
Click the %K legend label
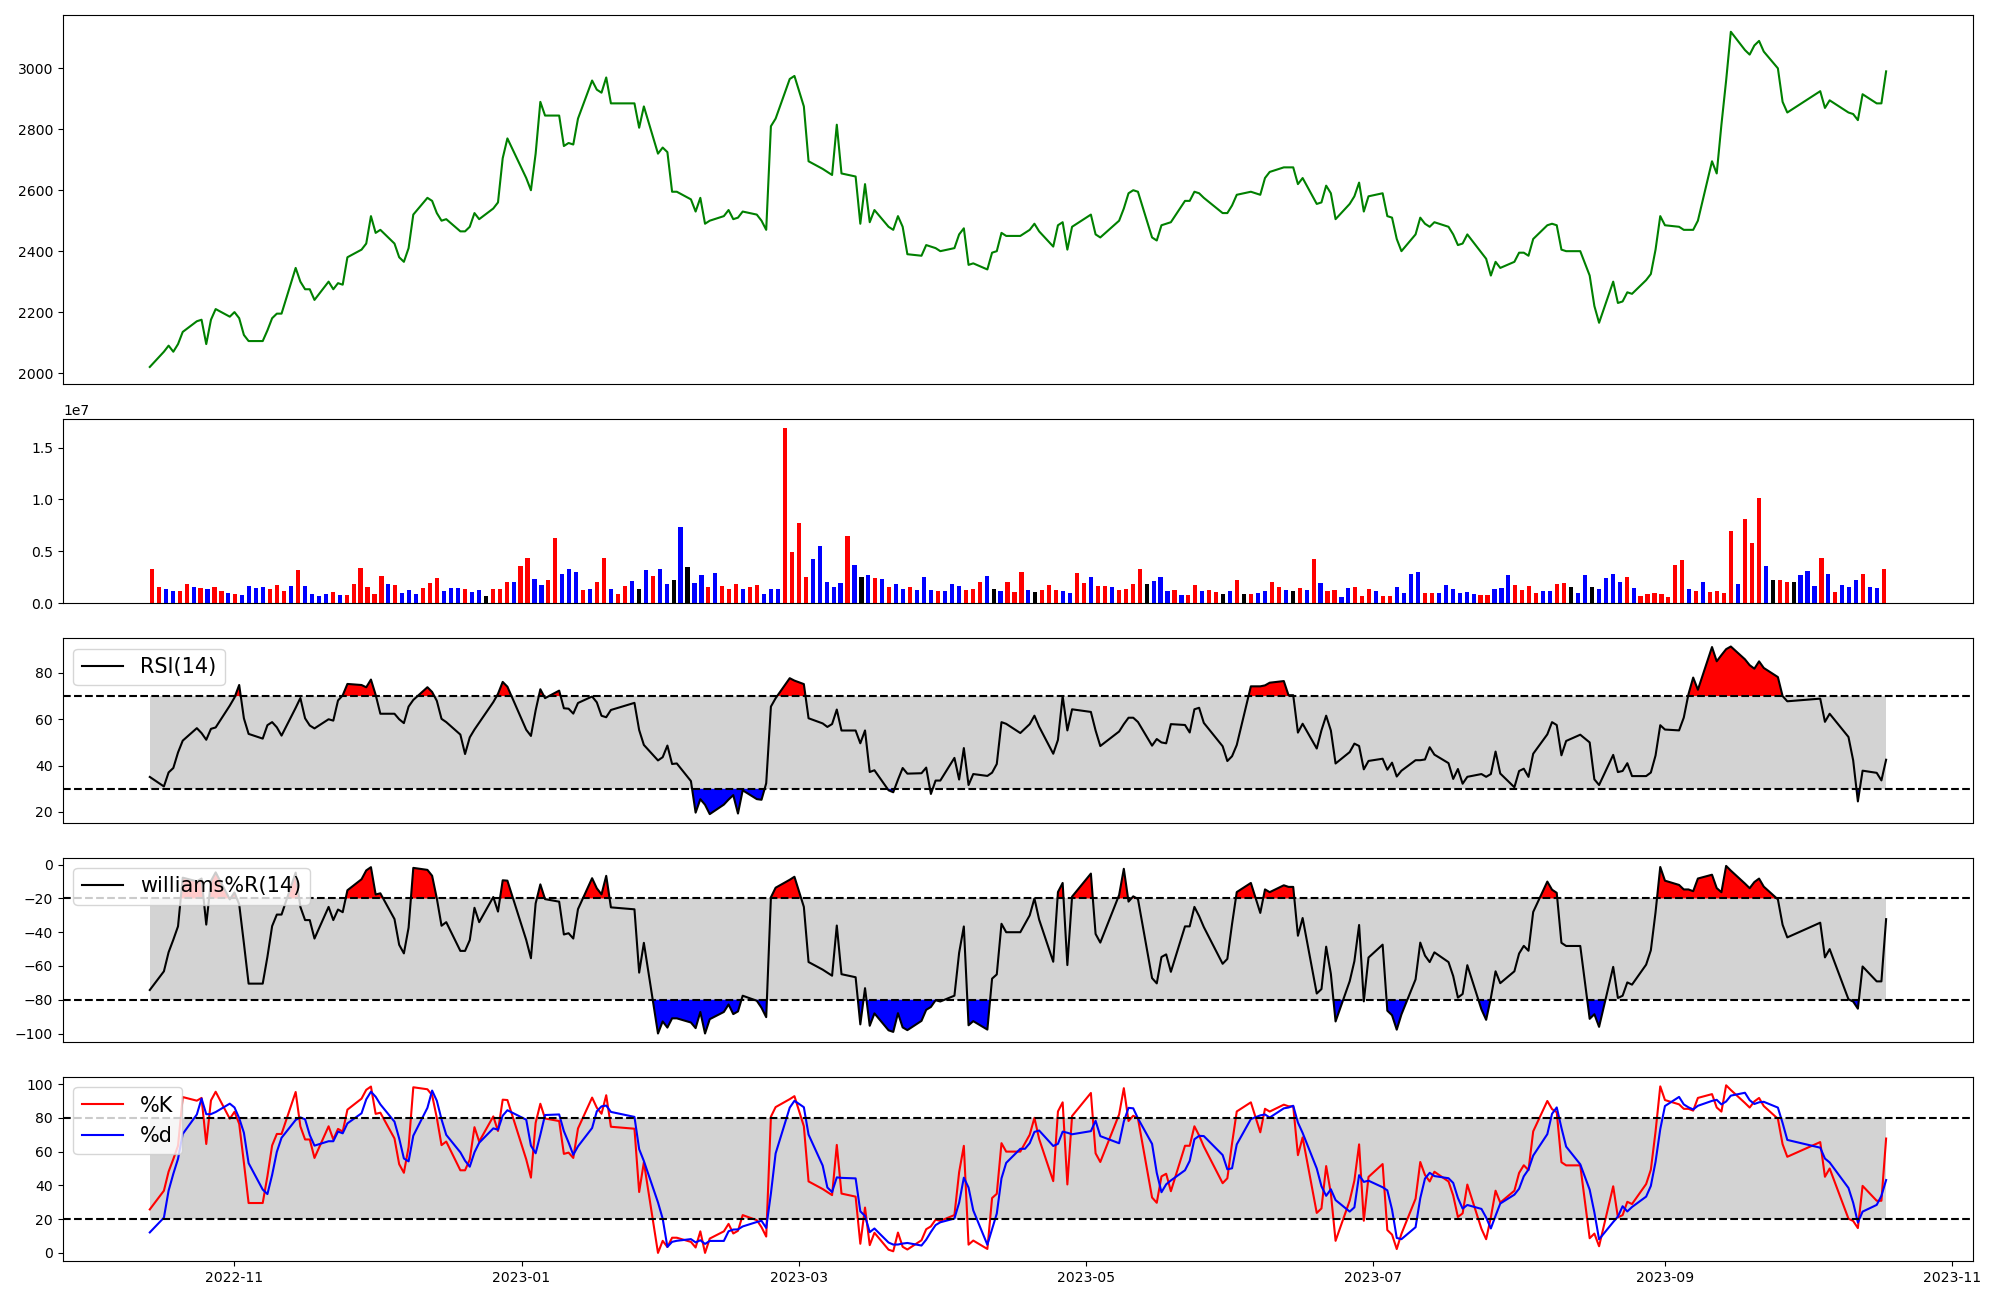(156, 1105)
